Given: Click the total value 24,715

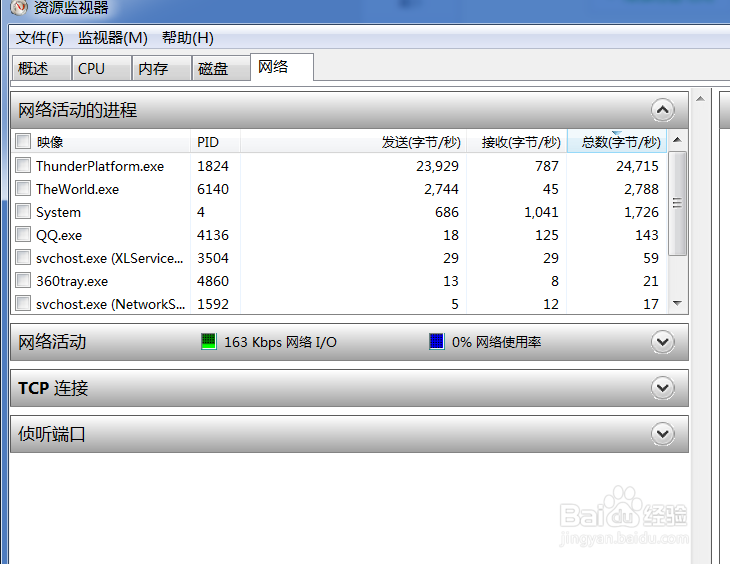Looking at the screenshot, I should click(637, 166).
